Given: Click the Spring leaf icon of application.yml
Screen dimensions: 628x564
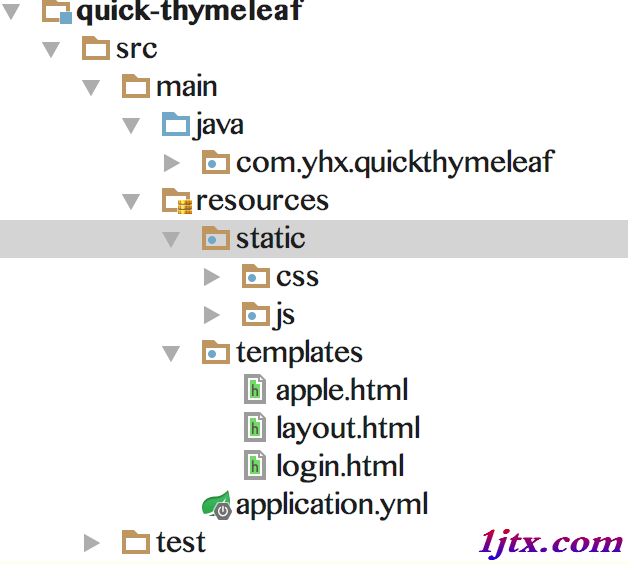Looking at the screenshot, I should [217, 505].
